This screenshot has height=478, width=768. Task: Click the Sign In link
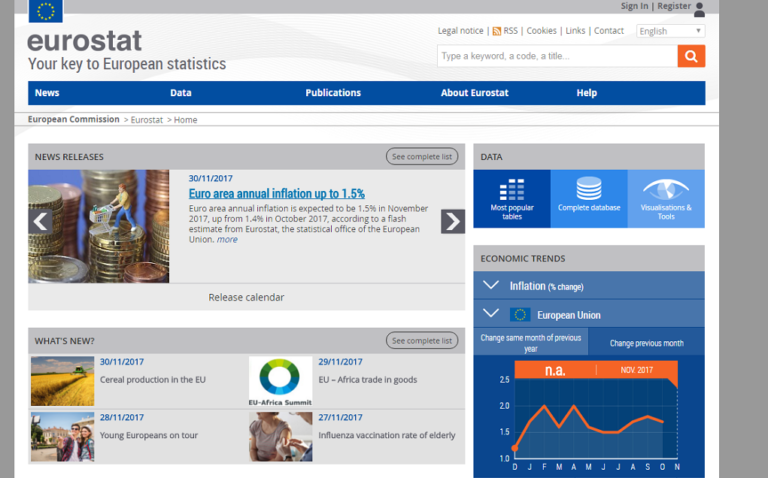(634, 6)
